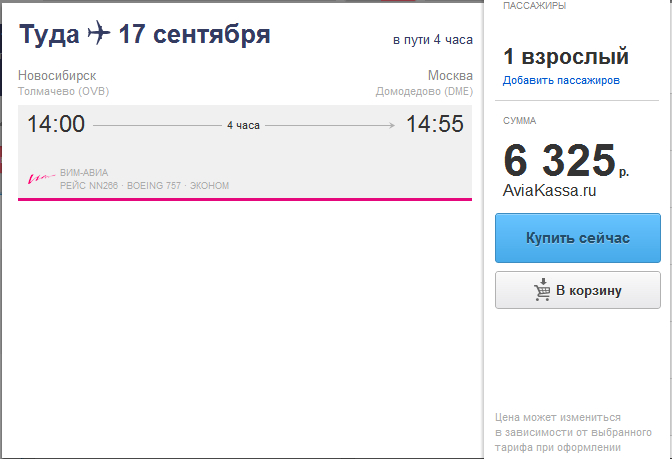This screenshot has width=672, height=459.
Task: Open Добавить пассажиров link
Action: pos(561,81)
